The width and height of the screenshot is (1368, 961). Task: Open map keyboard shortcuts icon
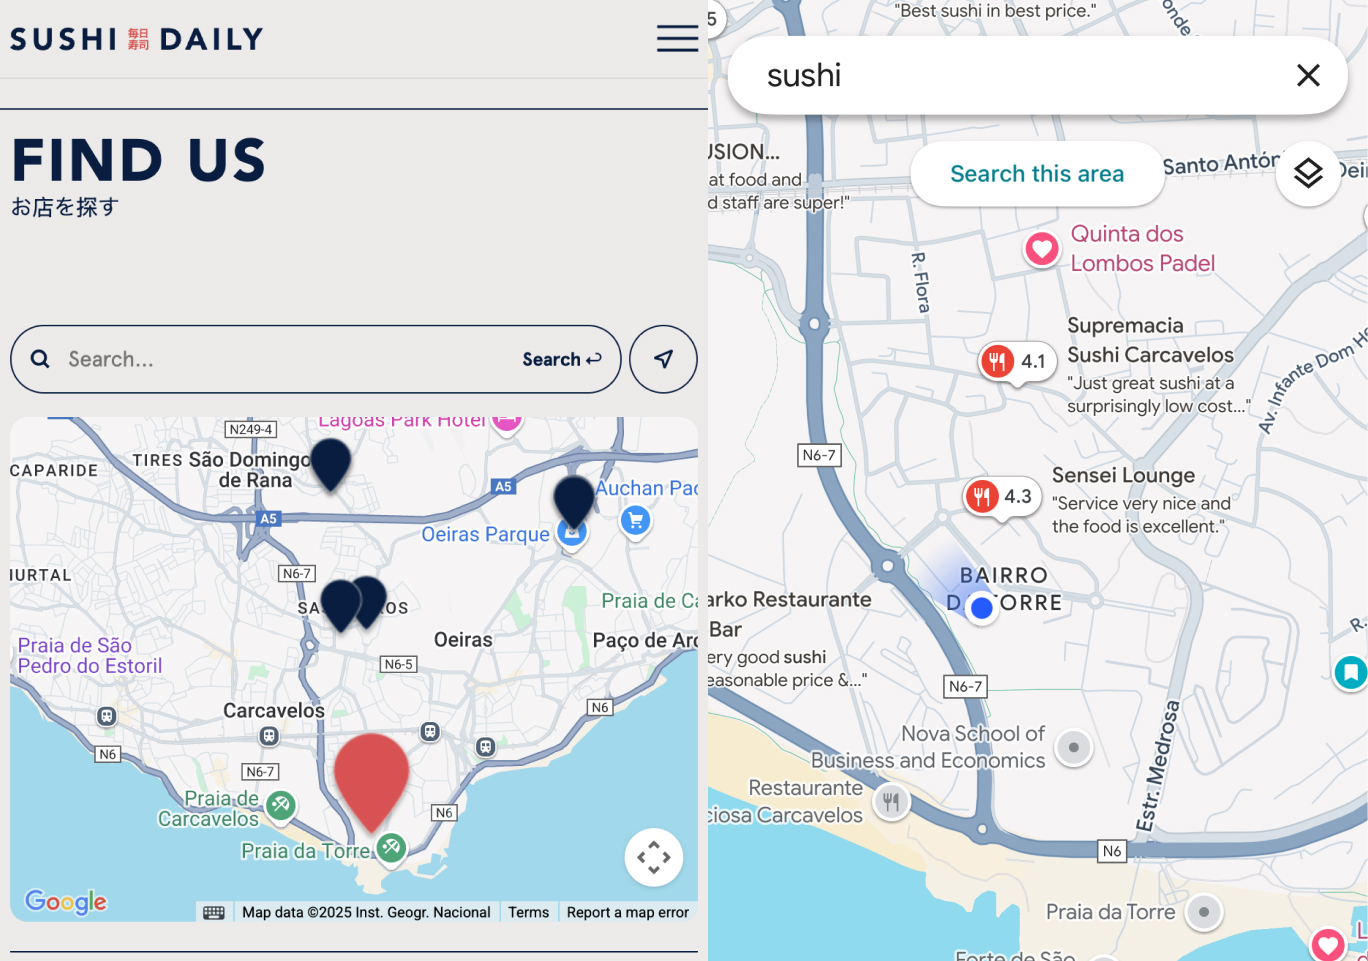[214, 912]
